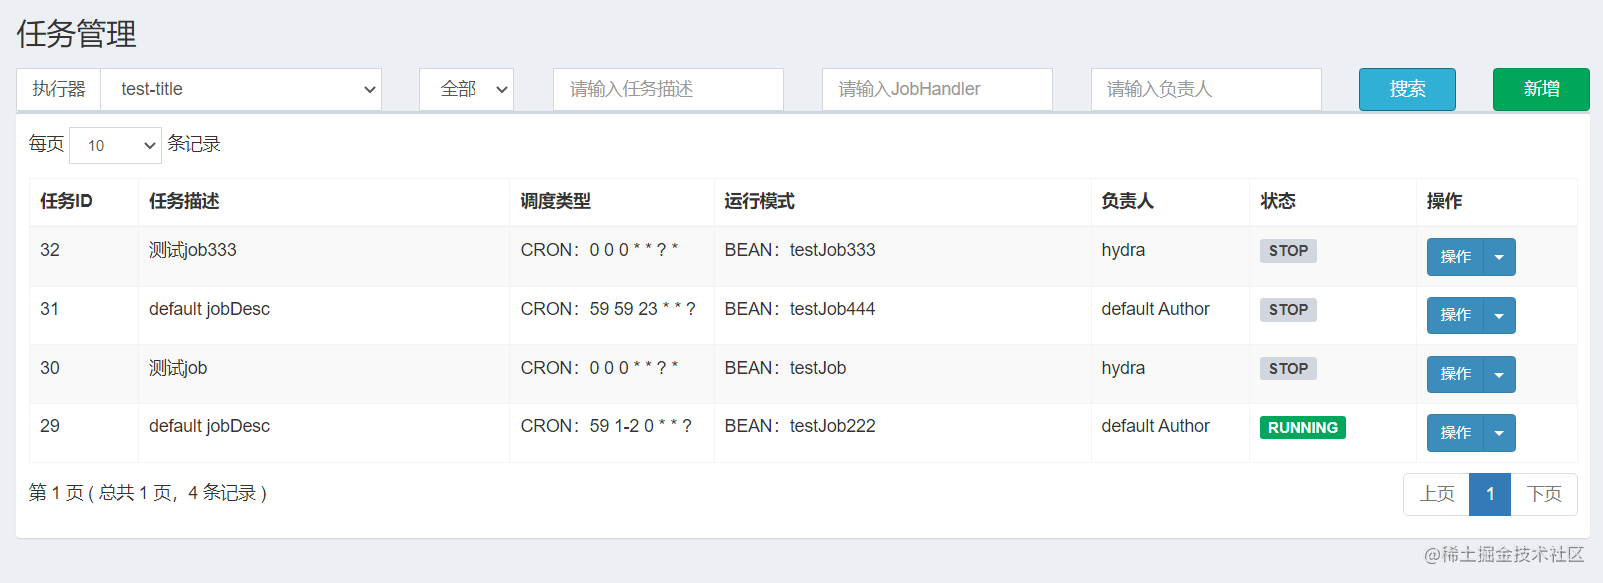Click default jobDesc in task 31 row
1603x583 pixels.
point(209,309)
